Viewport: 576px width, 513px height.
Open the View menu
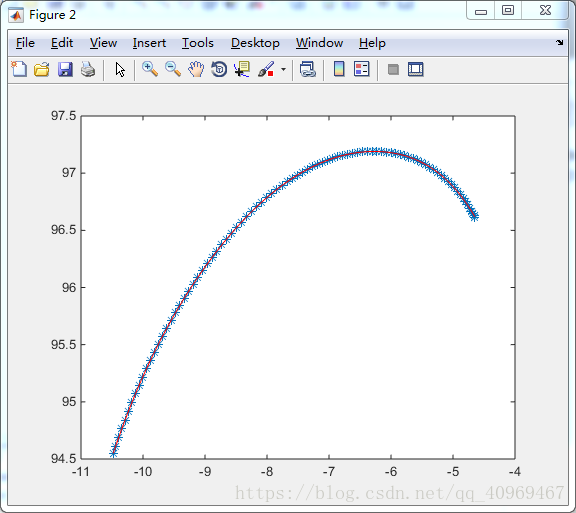click(x=103, y=43)
